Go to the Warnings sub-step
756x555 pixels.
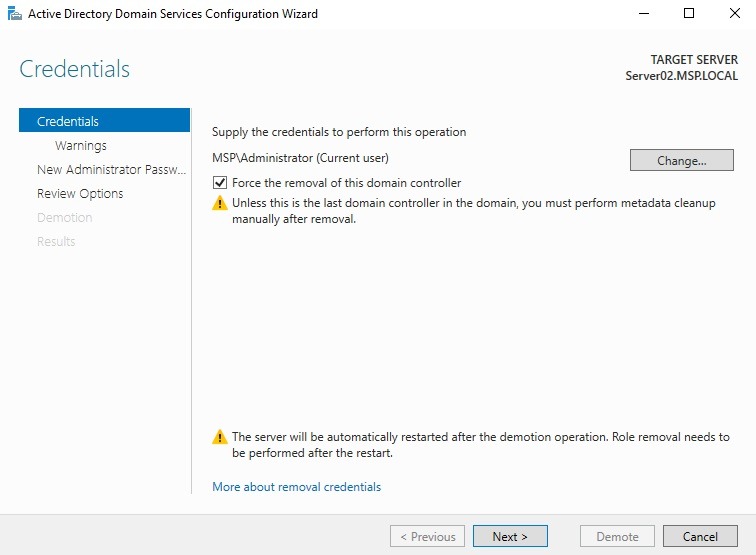pos(80,145)
